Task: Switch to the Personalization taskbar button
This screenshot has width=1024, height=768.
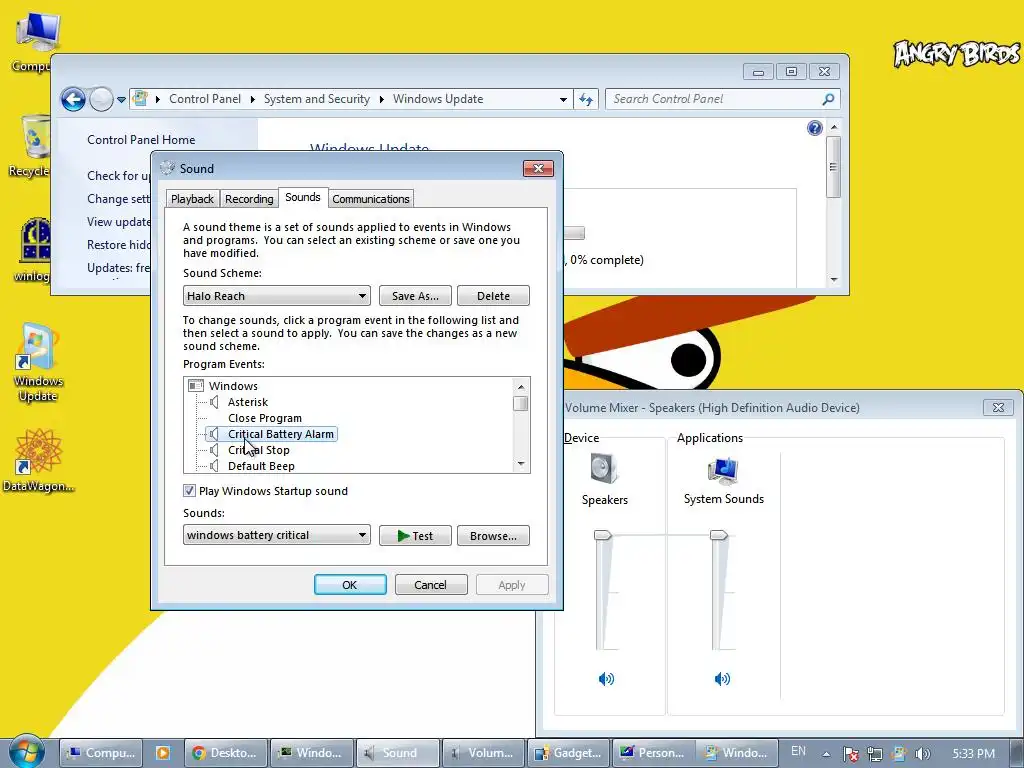Action: (653, 753)
